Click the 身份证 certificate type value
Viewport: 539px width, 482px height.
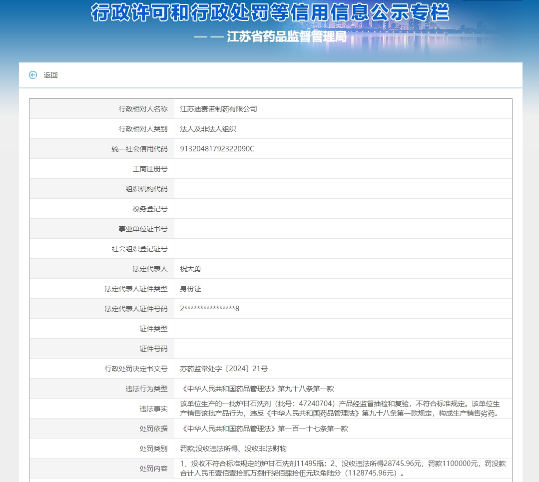(x=190, y=289)
